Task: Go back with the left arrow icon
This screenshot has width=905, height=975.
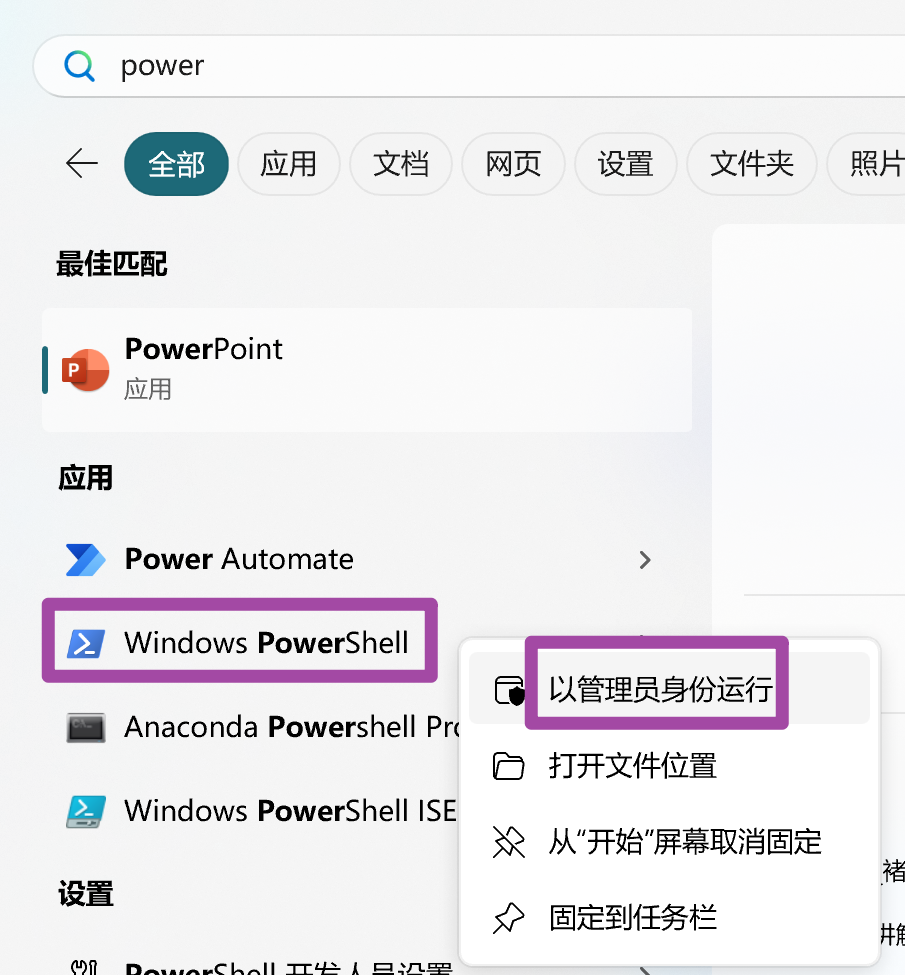Action: coord(82,164)
